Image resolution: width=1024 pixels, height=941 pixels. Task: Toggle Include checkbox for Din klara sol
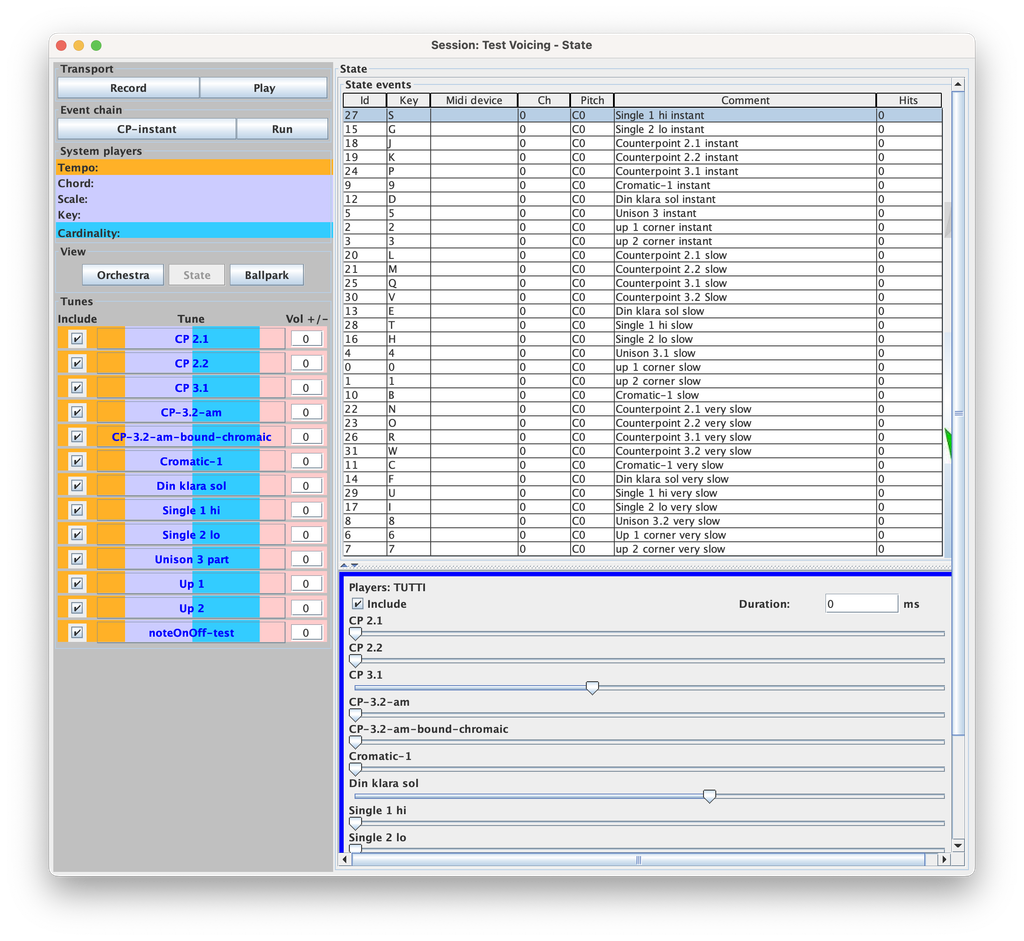pyautogui.click(x=77, y=486)
